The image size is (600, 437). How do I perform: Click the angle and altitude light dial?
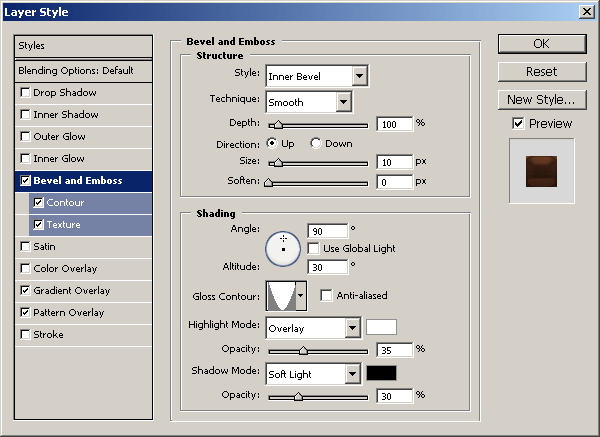point(283,249)
